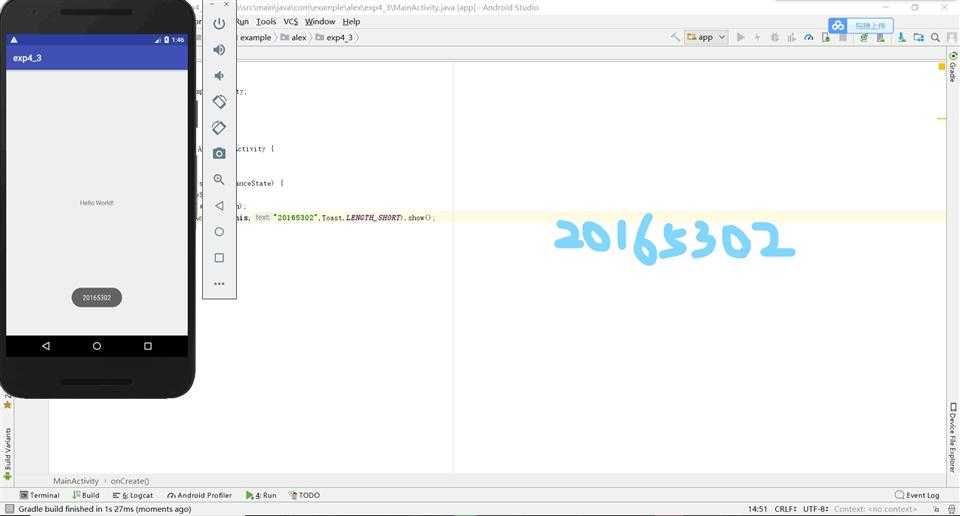This screenshot has width=960, height=516.
Task: Activate the emulator zoom tool
Action: [219, 179]
